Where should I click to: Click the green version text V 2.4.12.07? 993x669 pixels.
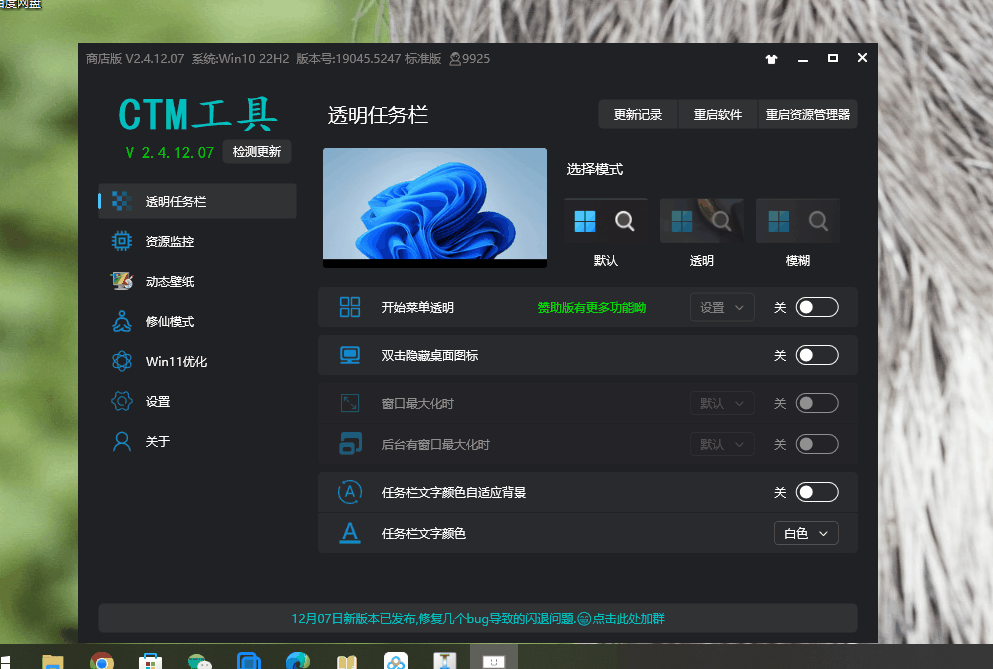point(170,153)
